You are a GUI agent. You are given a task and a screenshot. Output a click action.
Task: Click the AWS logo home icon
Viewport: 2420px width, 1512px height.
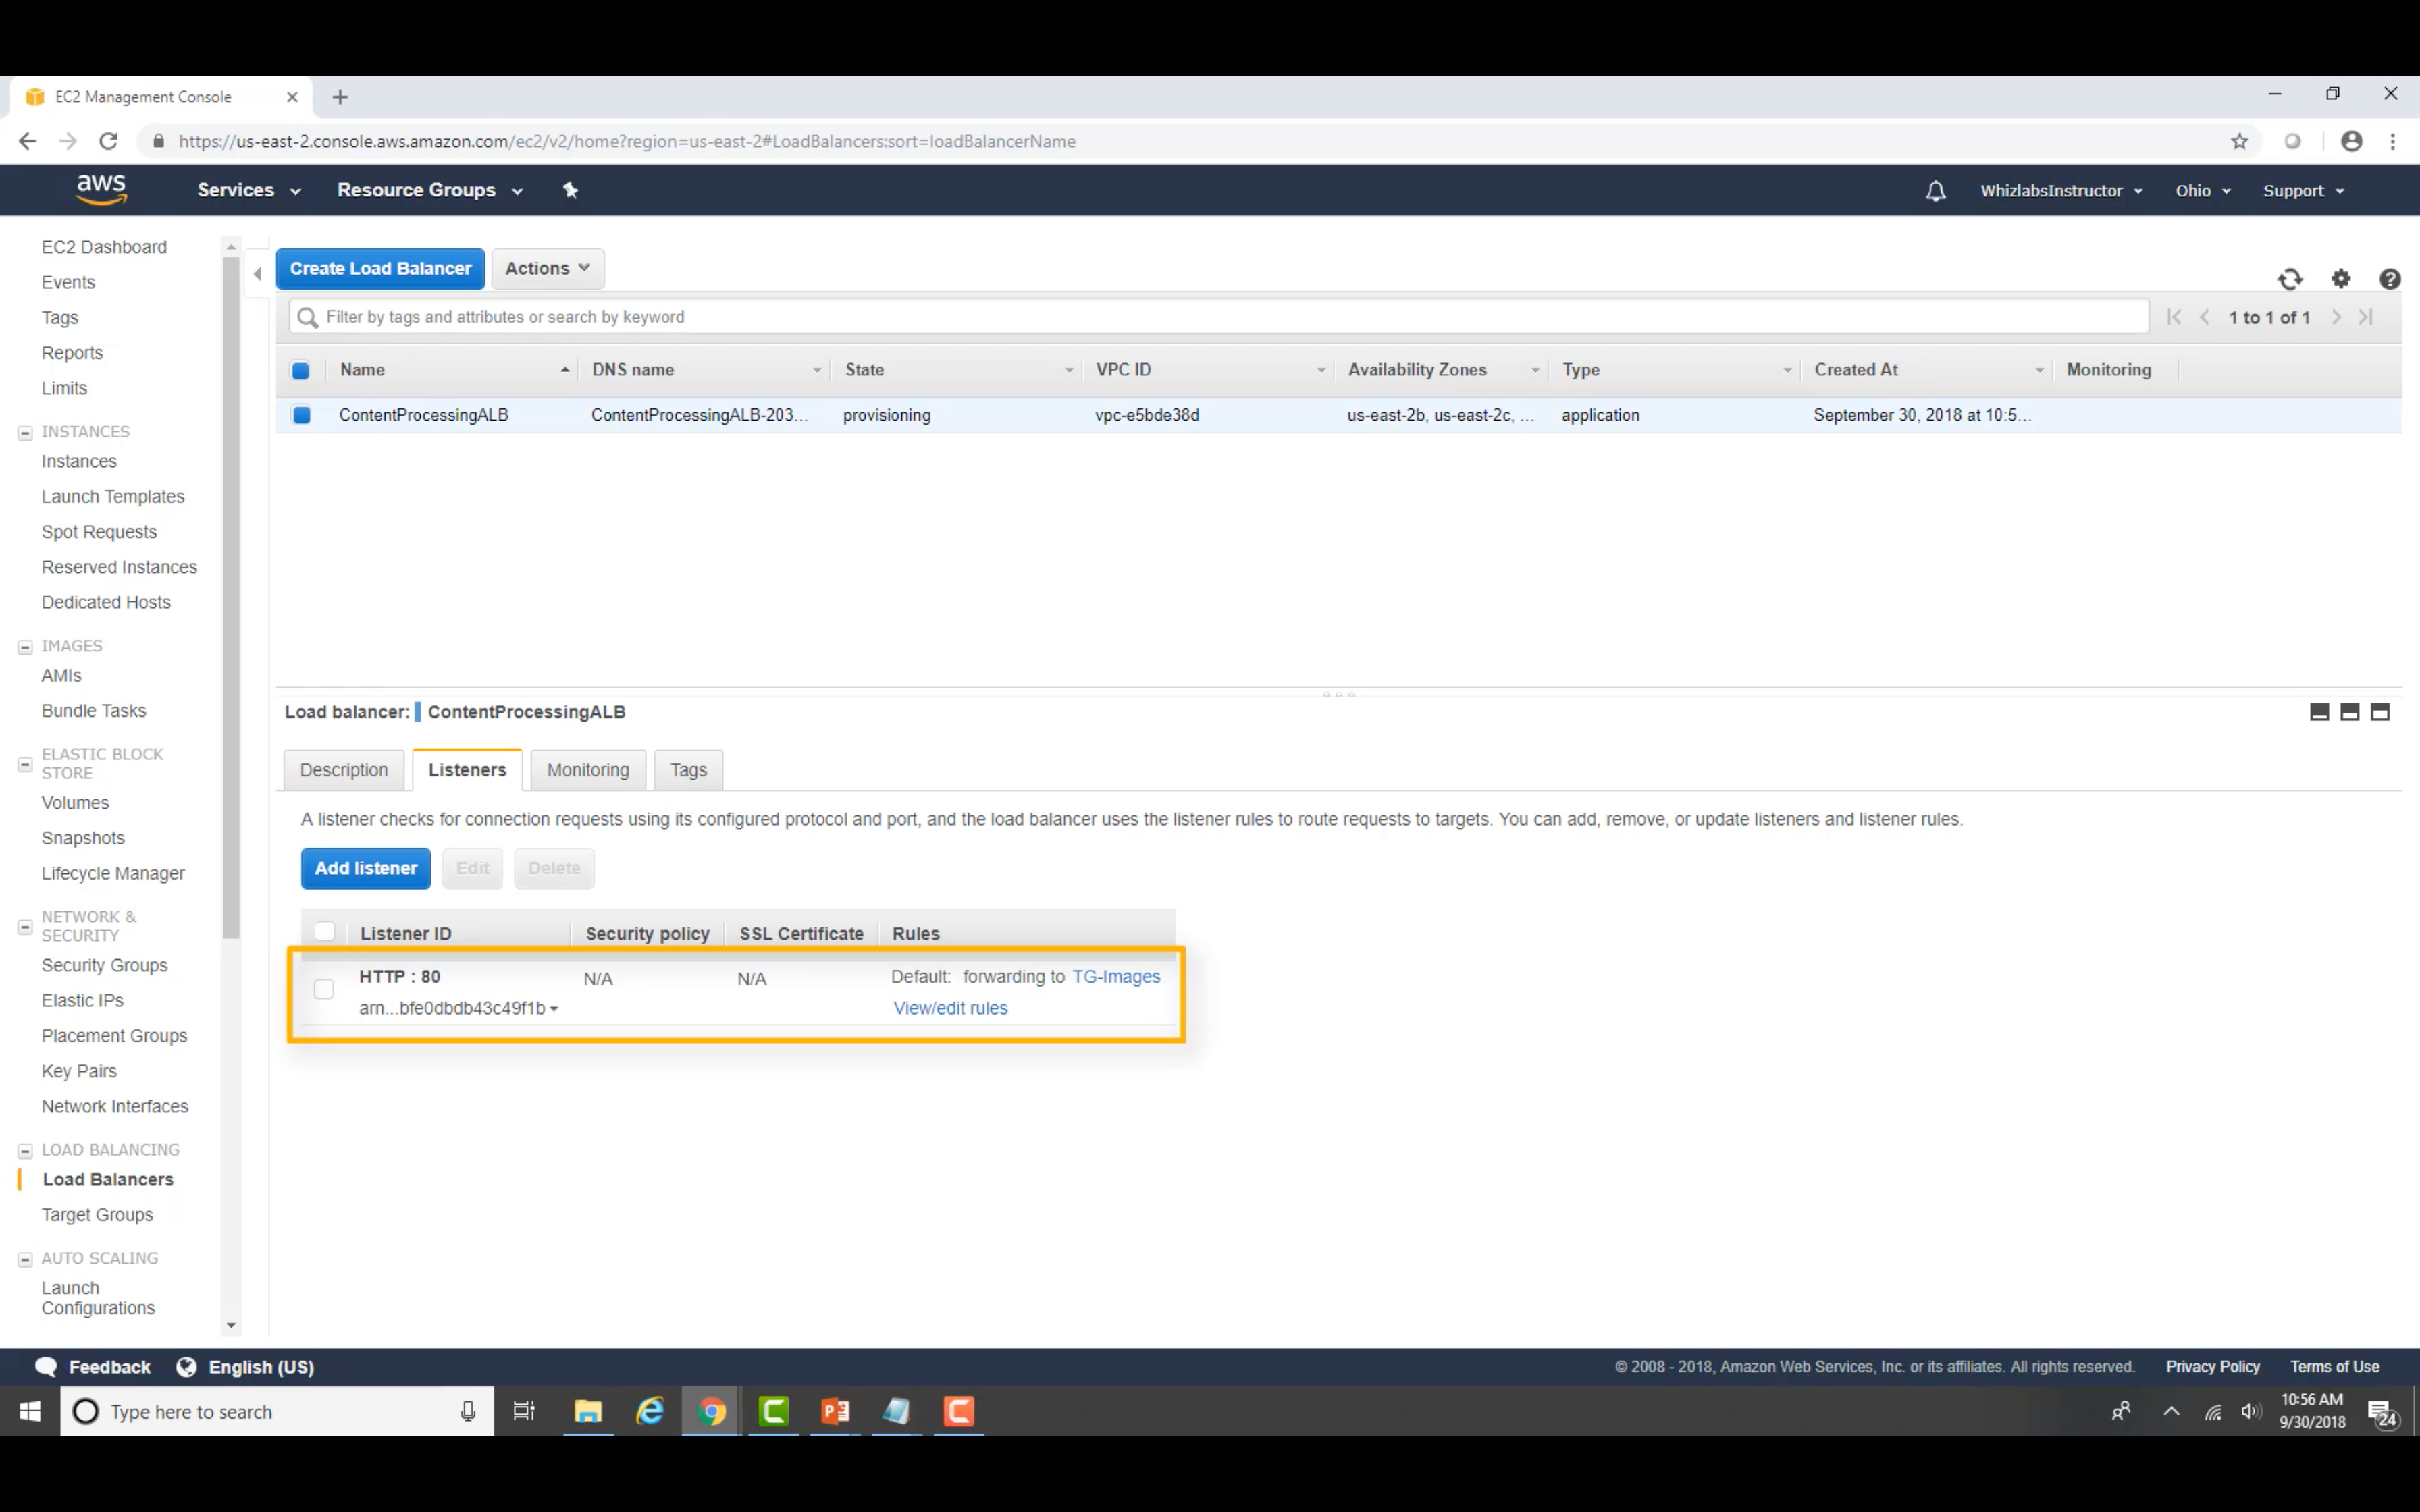[102, 189]
